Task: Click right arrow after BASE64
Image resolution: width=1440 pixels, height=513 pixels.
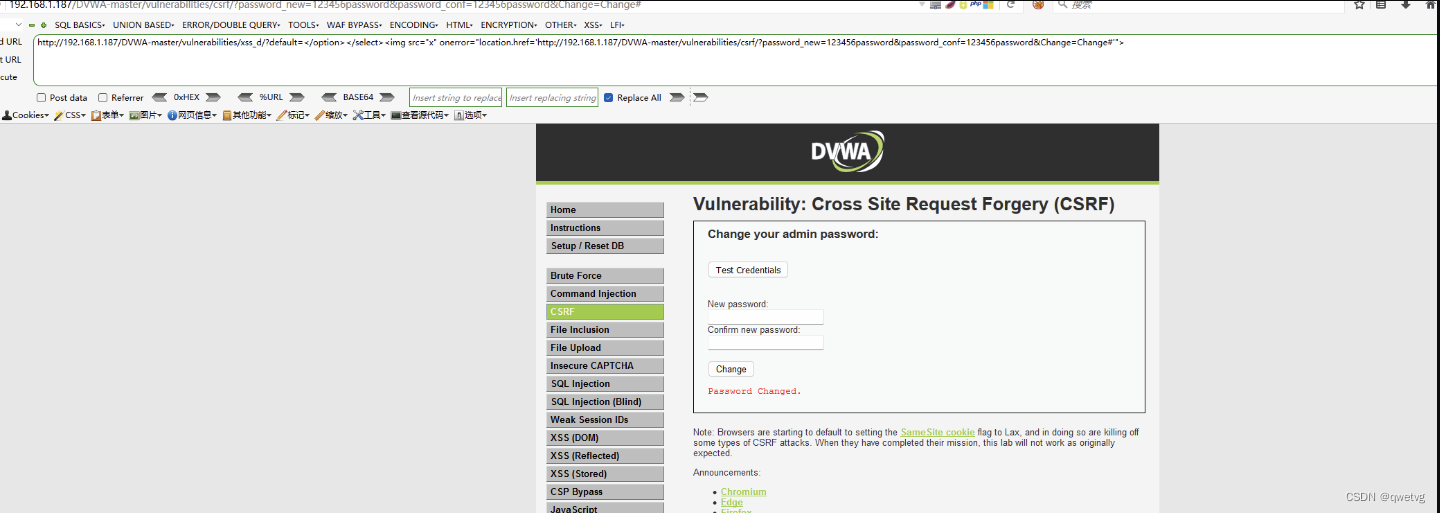Action: [387, 98]
